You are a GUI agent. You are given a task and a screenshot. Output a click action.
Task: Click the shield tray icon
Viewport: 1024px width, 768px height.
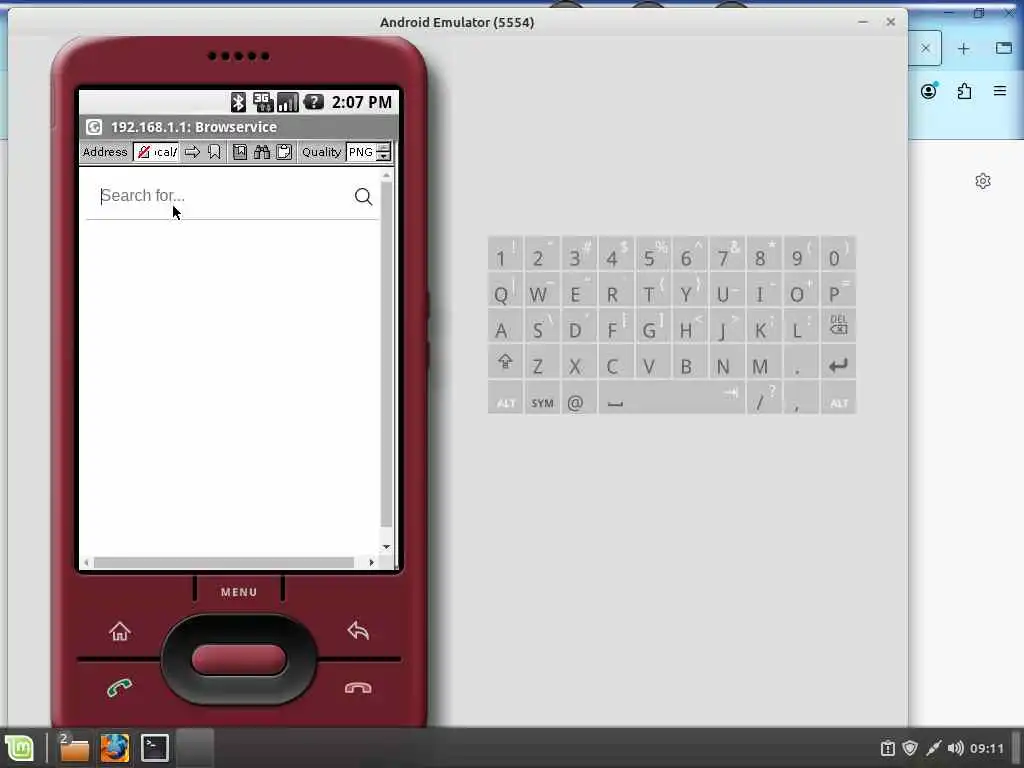click(x=910, y=748)
